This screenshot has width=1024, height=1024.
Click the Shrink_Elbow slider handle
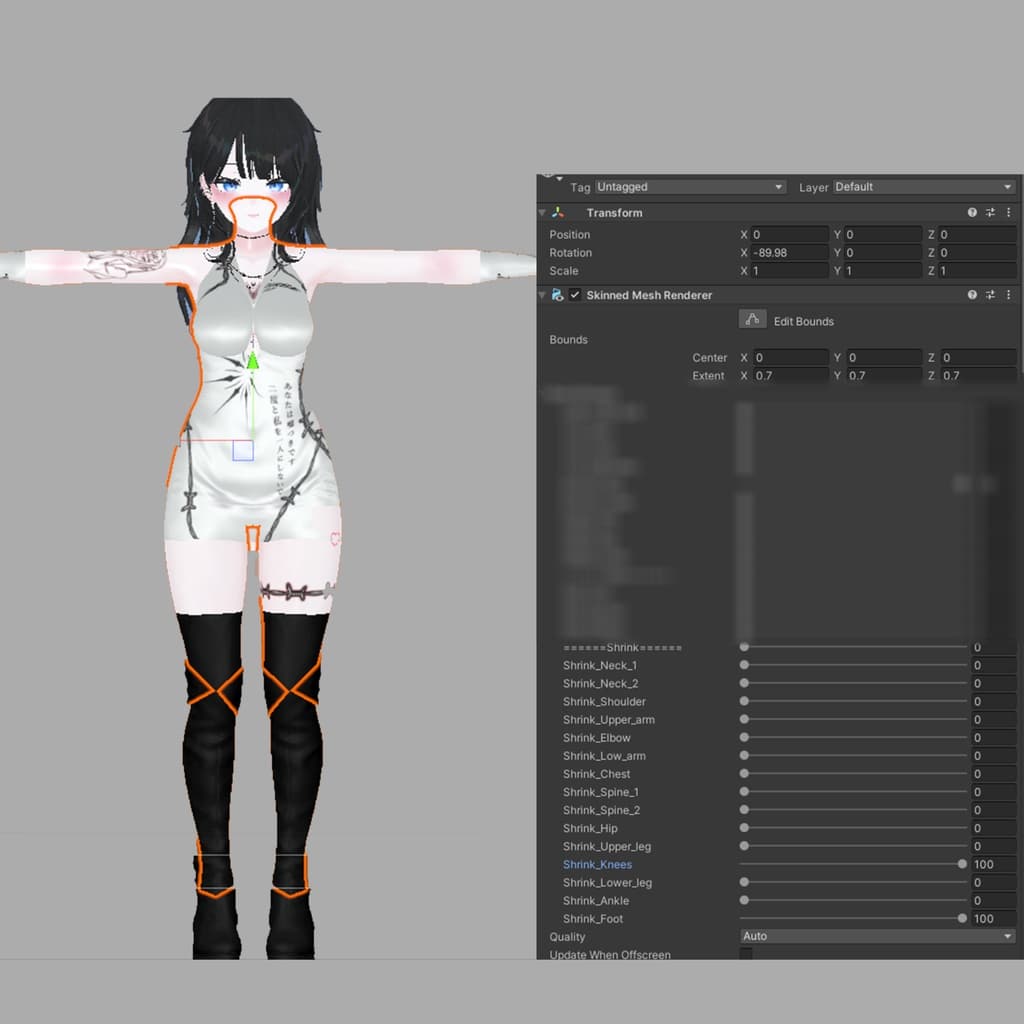coord(744,737)
